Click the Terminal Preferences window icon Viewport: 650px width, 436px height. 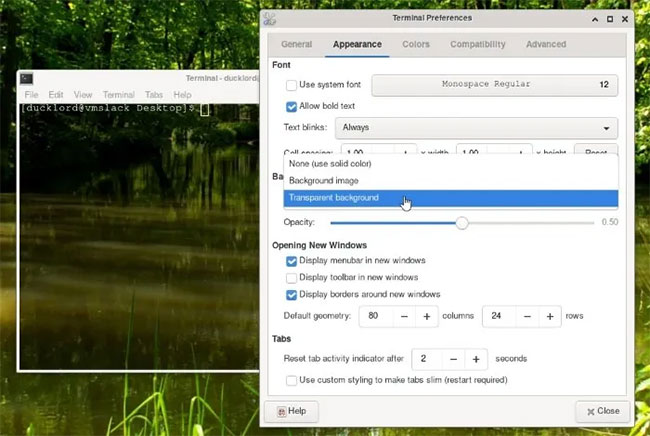coord(269,19)
